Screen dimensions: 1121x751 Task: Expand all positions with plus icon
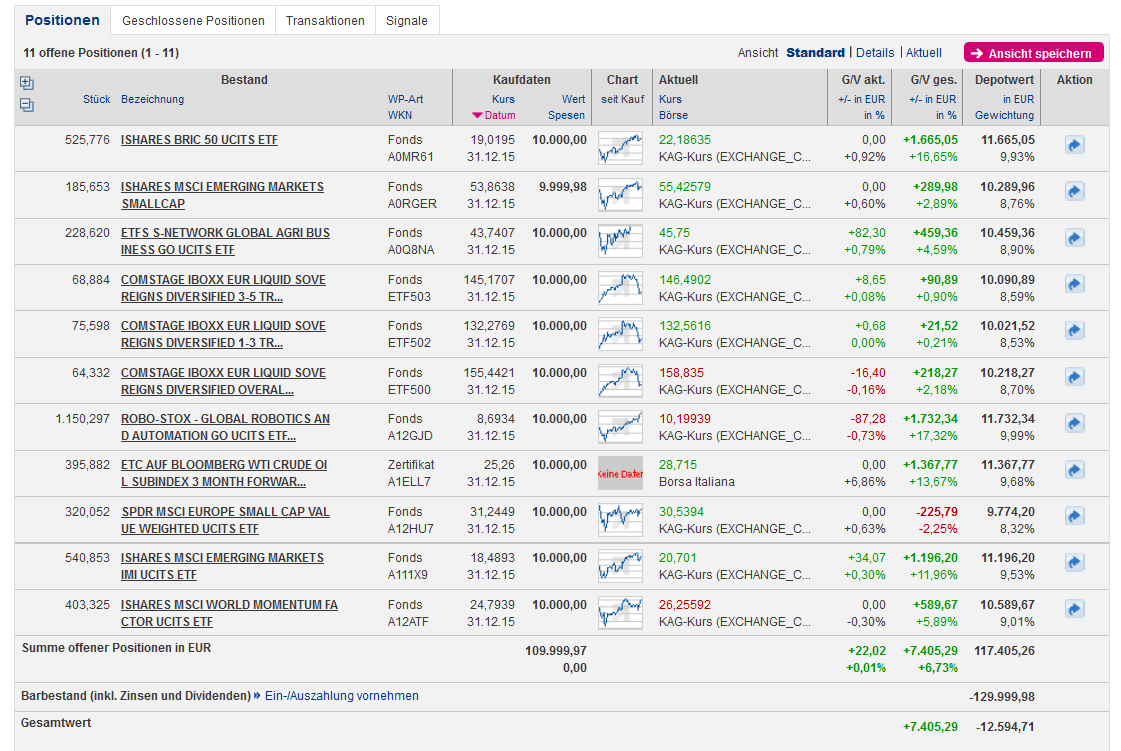pyautogui.click(x=27, y=83)
